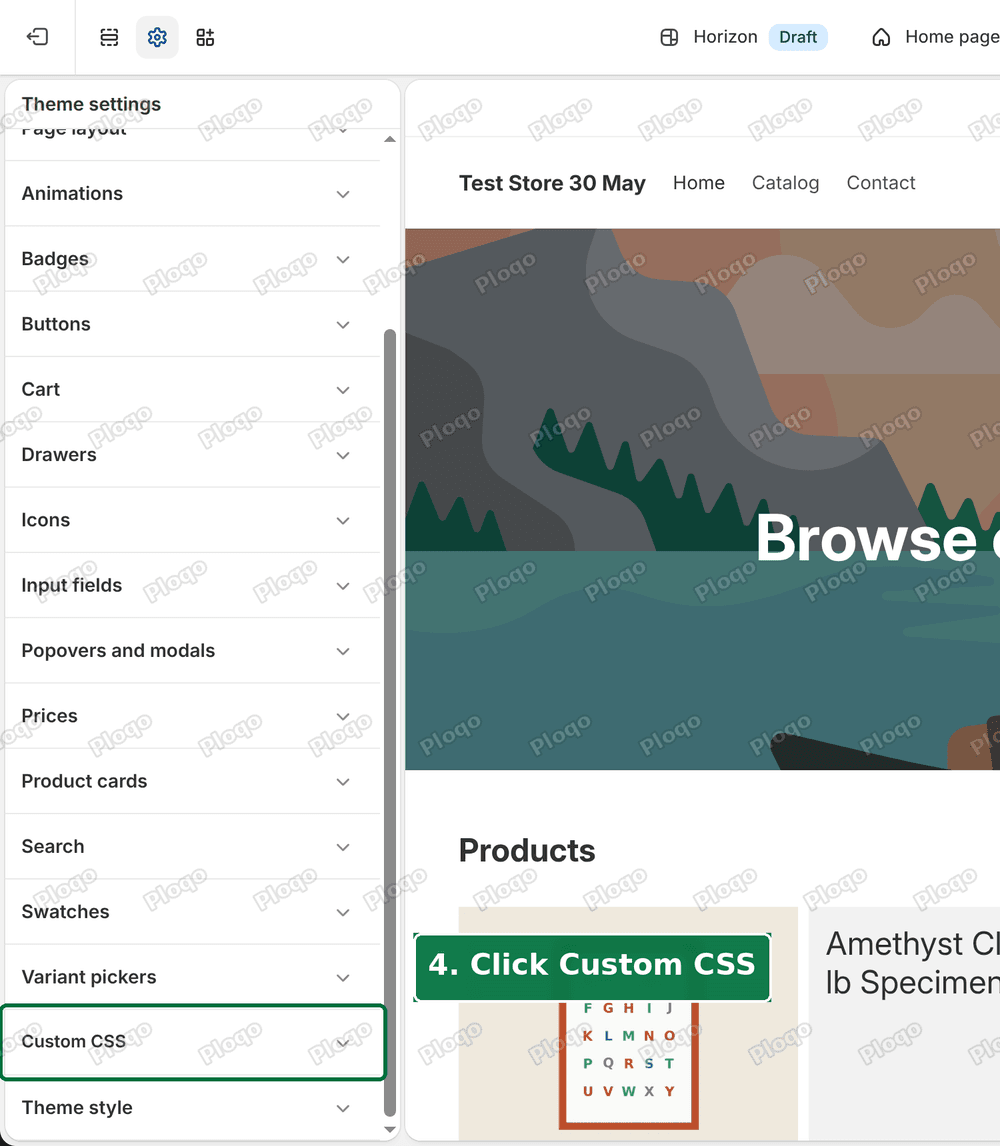This screenshot has width=1000, height=1146.
Task: Expand the Theme style section
Action: 192,1107
